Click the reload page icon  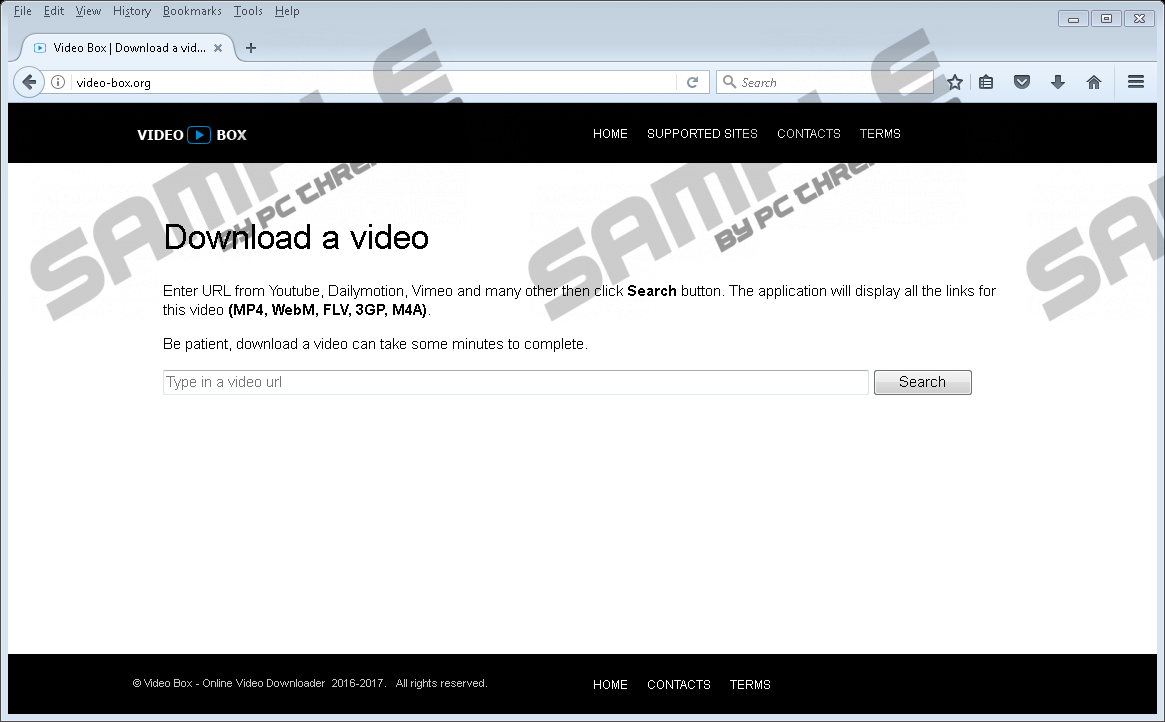point(692,83)
